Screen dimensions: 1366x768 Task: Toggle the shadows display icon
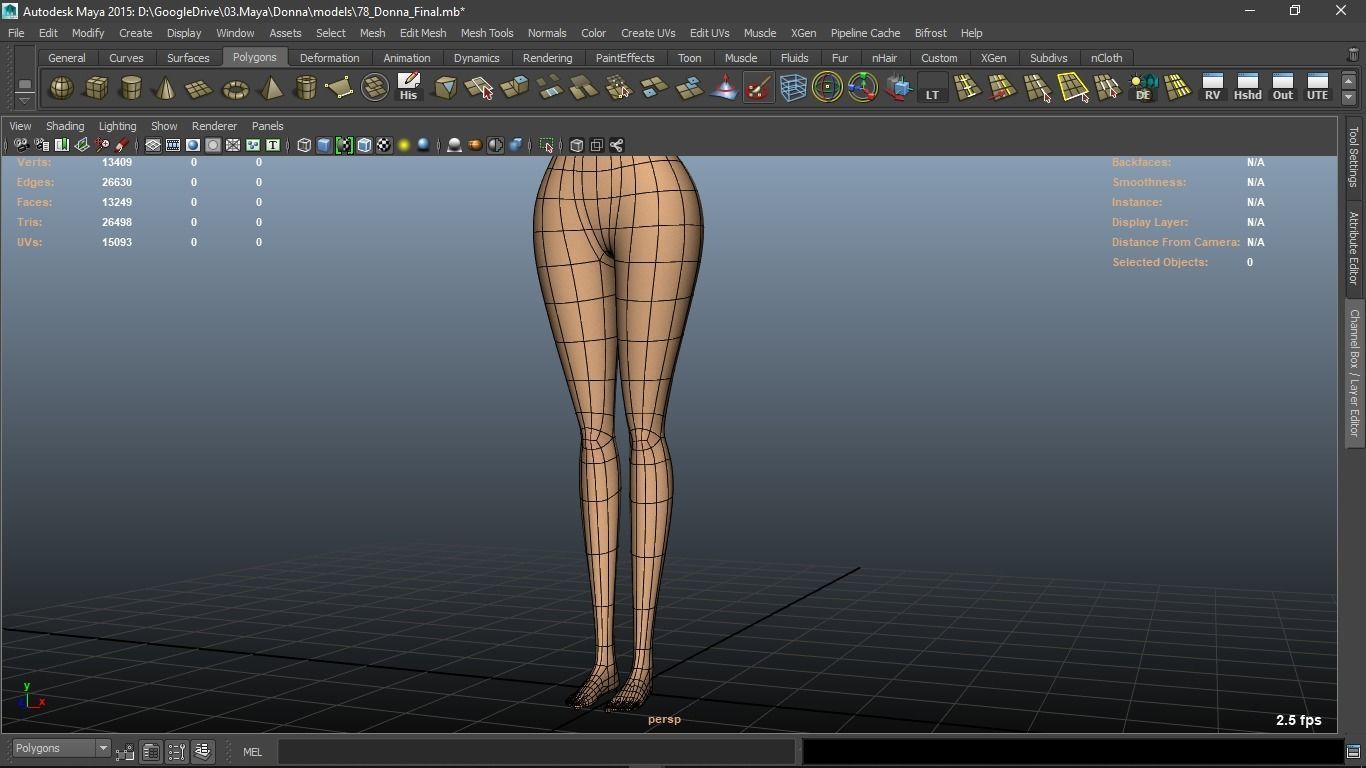point(424,145)
